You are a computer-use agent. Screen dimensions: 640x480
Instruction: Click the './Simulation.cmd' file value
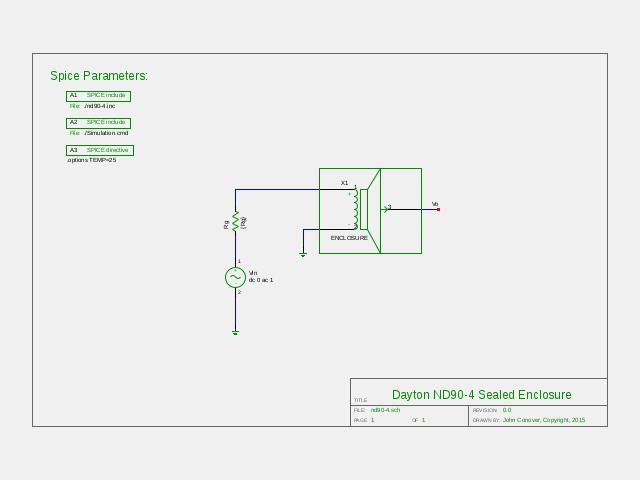106,133
